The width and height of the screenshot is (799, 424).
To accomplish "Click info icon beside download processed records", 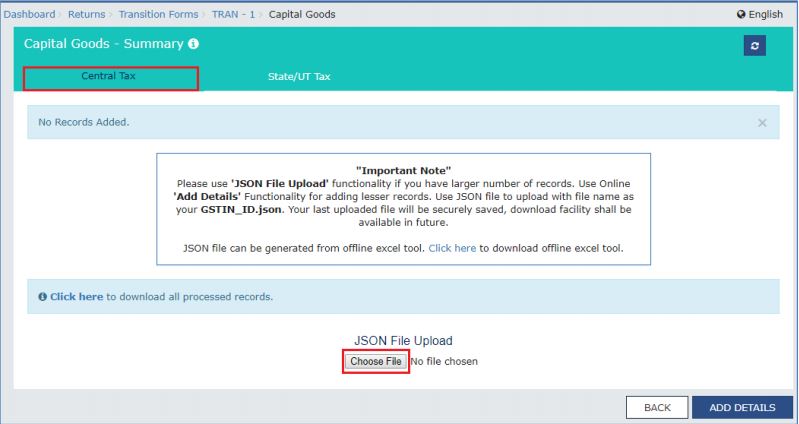I will (x=42, y=297).
